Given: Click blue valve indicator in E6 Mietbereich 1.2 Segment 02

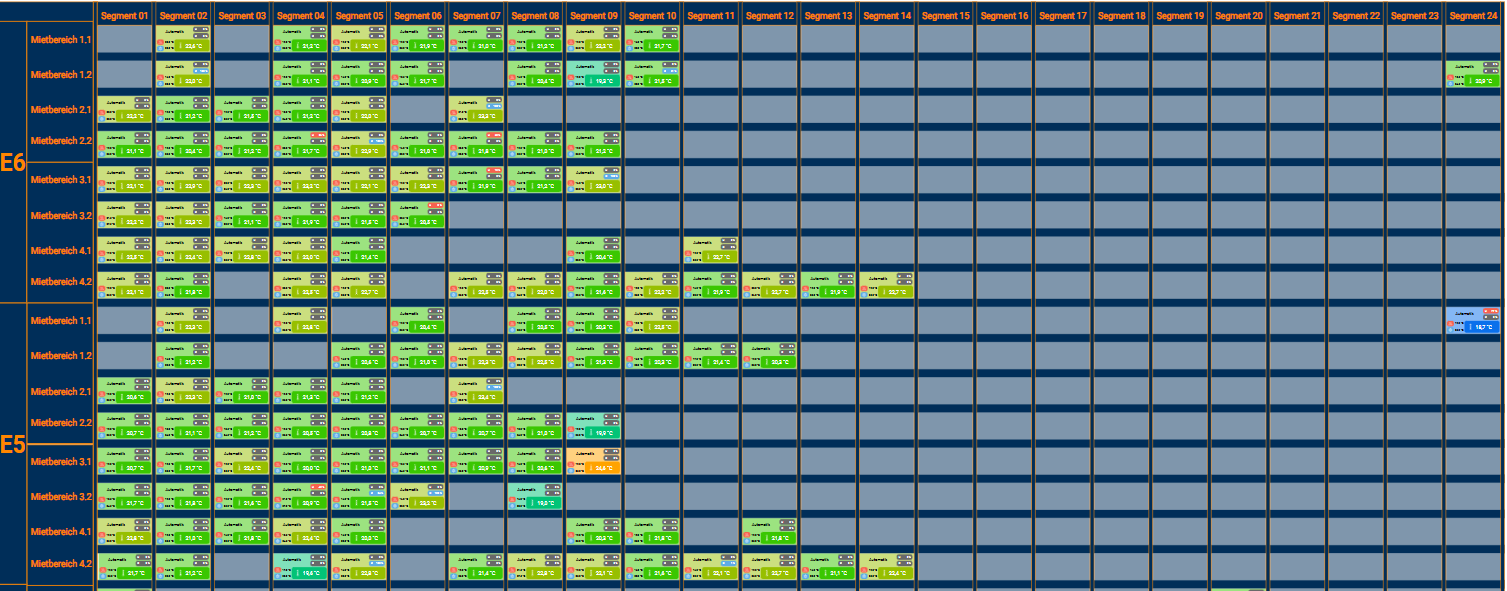Looking at the screenshot, I should click(200, 71).
